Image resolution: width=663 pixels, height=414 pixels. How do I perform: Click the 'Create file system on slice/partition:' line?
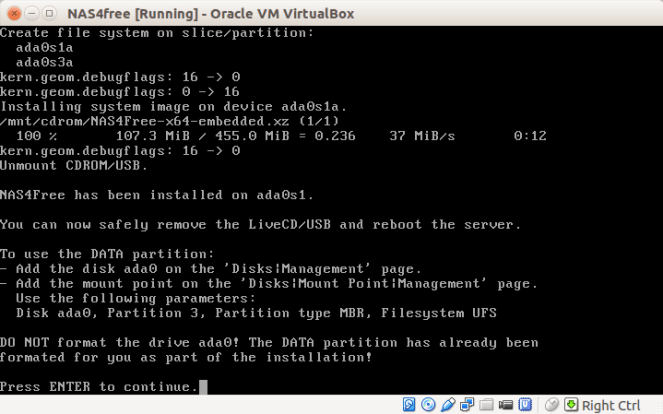157,33
